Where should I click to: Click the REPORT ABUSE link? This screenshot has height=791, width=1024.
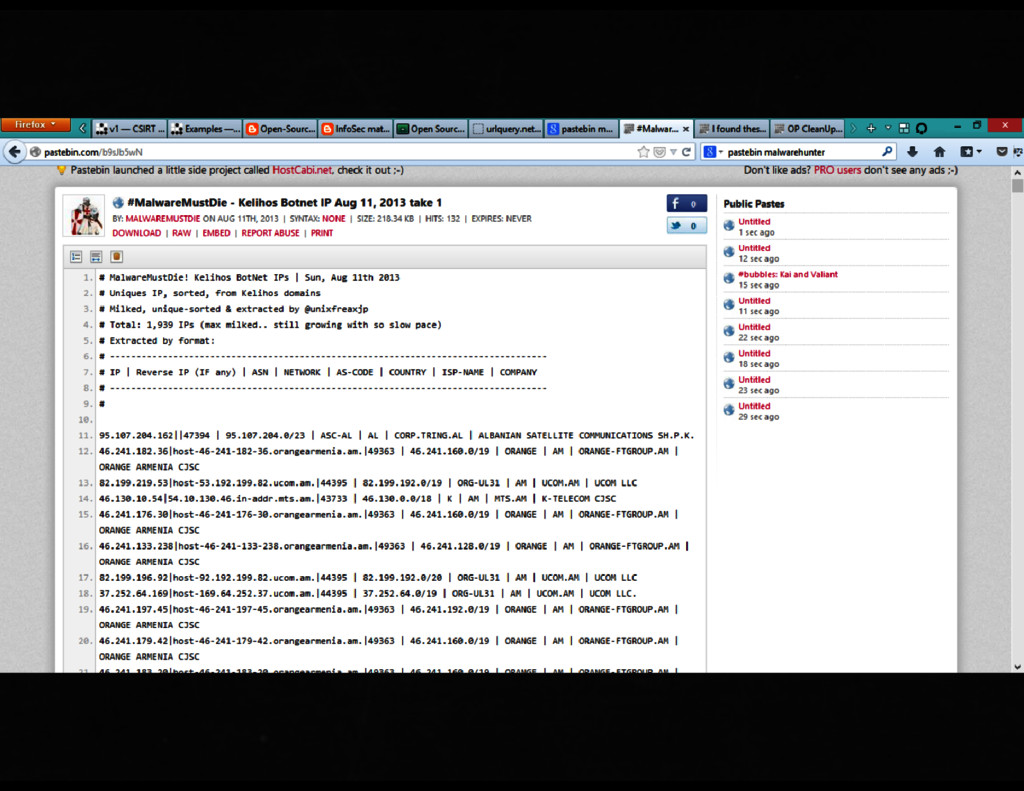tap(270, 233)
